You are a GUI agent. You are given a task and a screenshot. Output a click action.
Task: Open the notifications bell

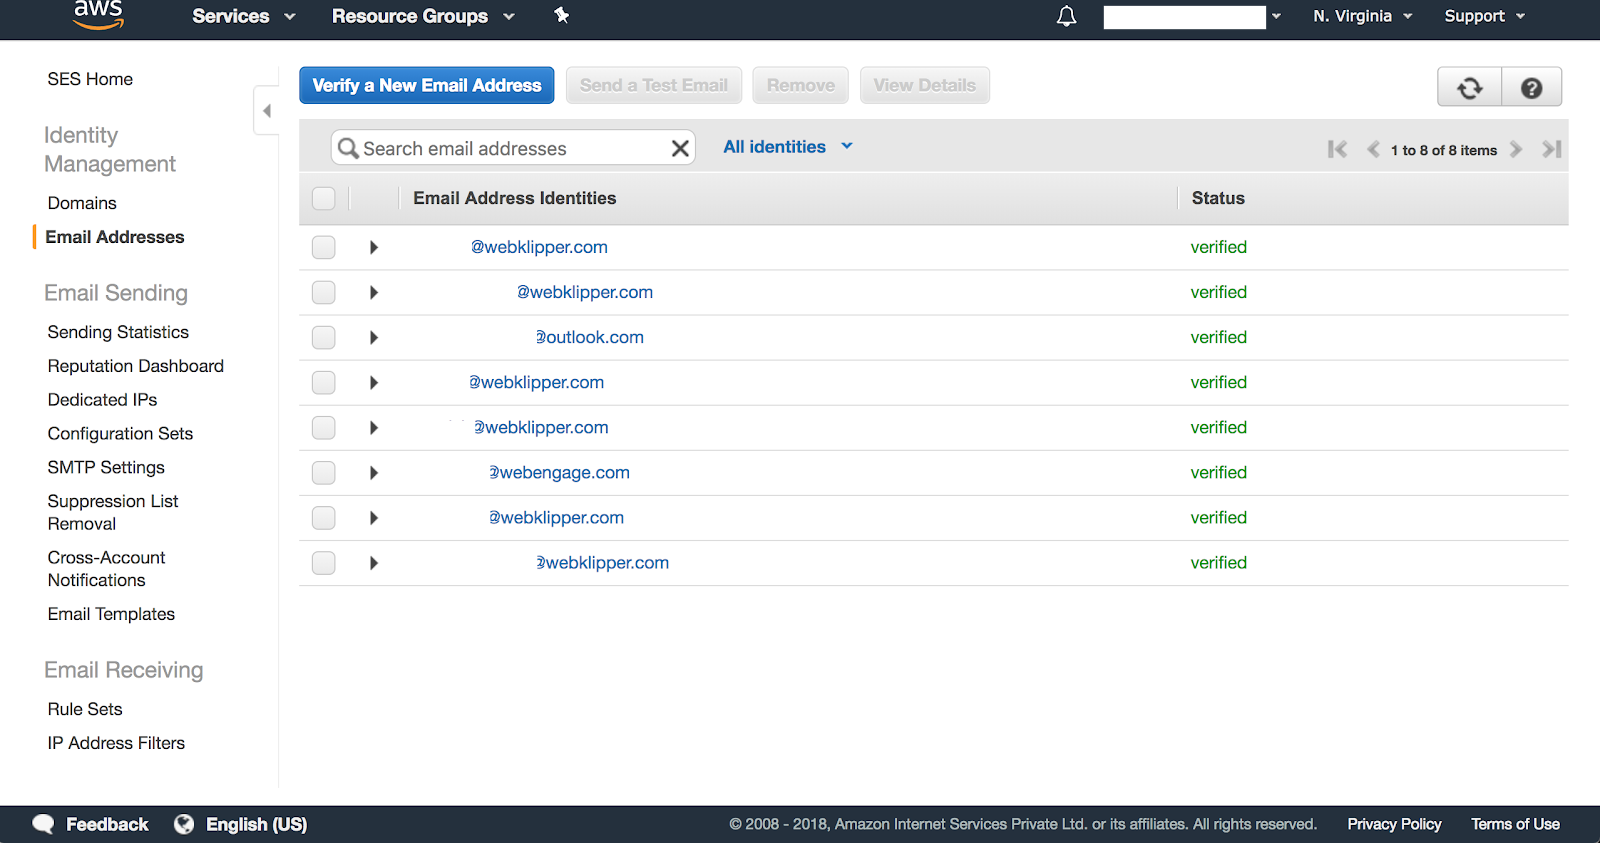pos(1067,16)
